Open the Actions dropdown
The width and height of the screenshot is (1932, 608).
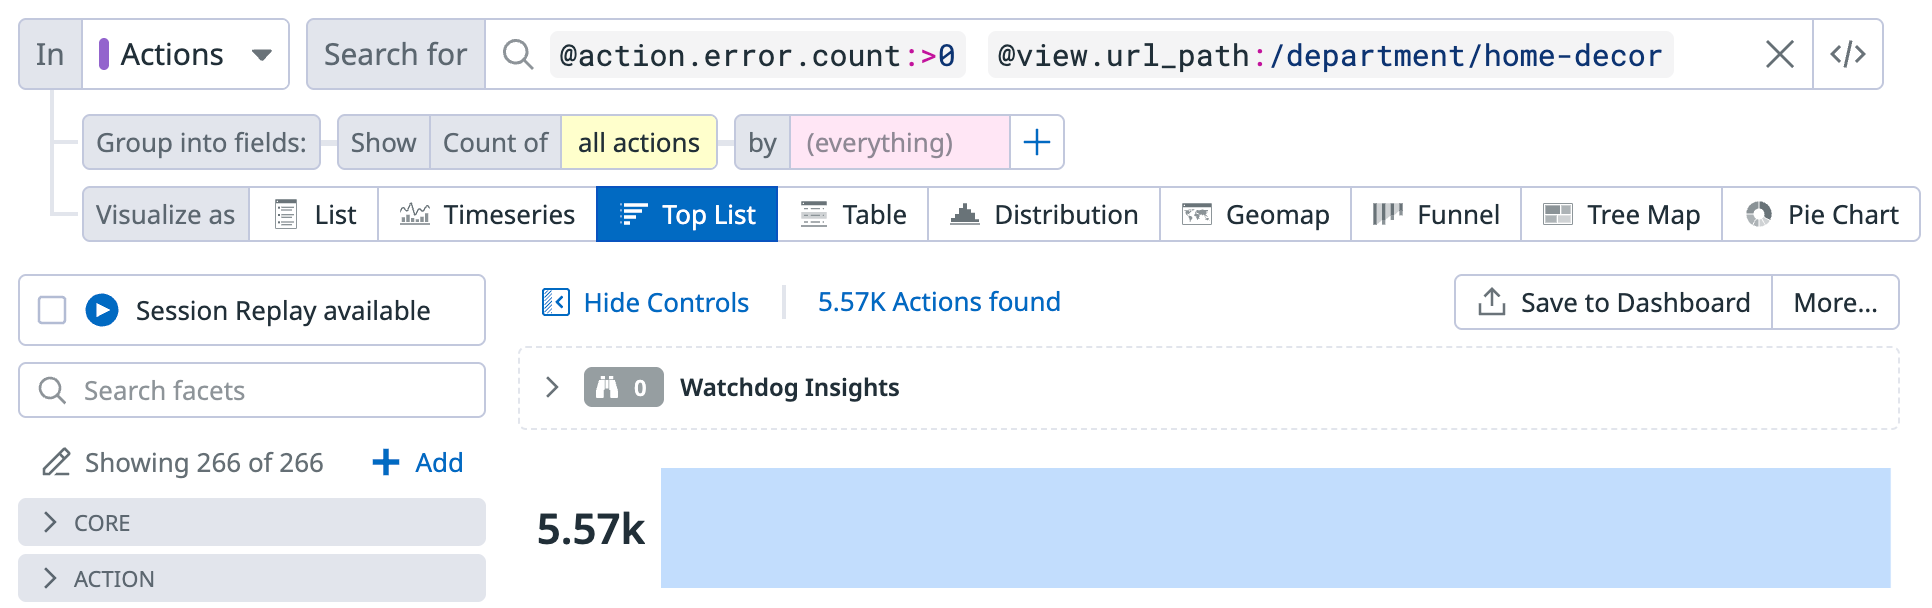click(x=186, y=54)
